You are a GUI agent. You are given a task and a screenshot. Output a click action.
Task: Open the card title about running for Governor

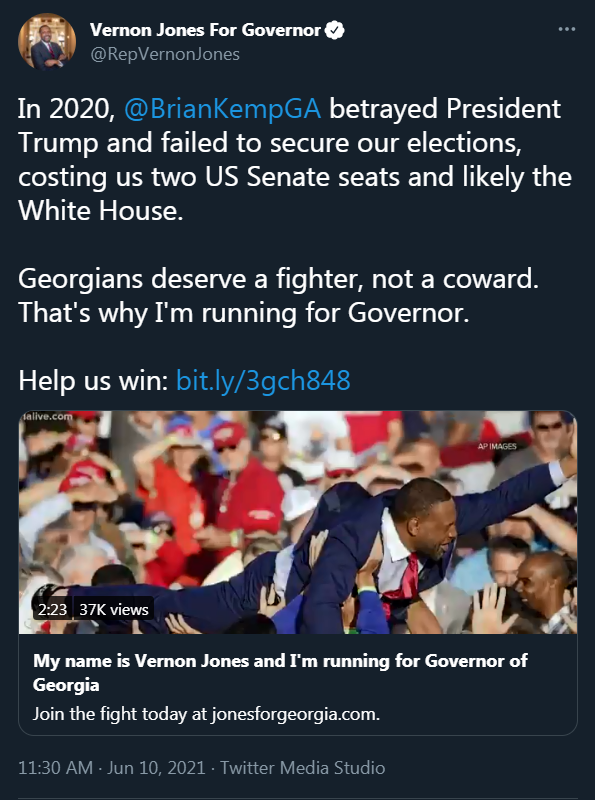click(280, 672)
